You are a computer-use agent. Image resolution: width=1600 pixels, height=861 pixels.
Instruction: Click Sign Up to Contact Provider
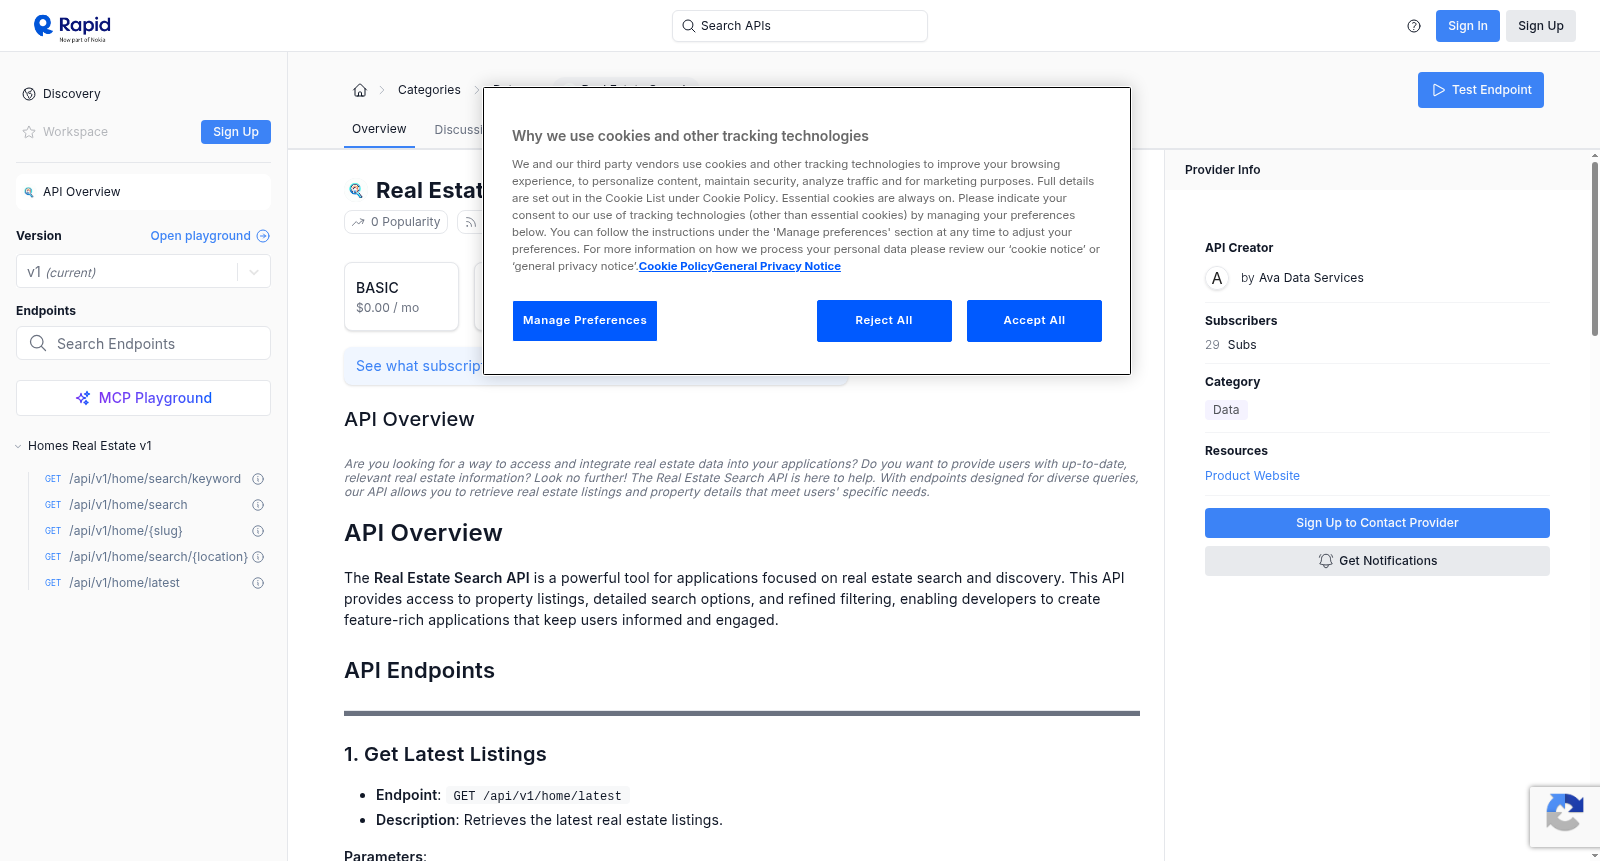(1377, 523)
